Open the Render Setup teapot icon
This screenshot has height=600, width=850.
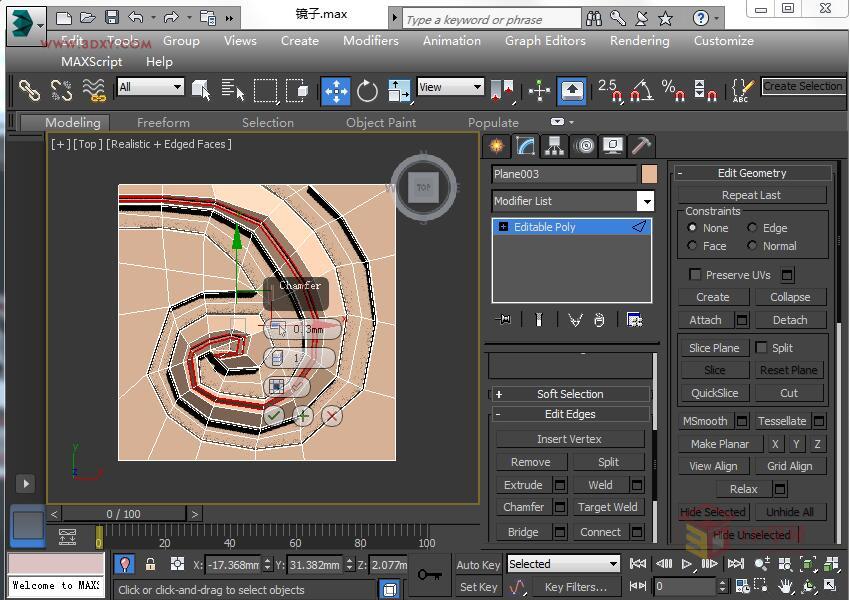pos(845,91)
